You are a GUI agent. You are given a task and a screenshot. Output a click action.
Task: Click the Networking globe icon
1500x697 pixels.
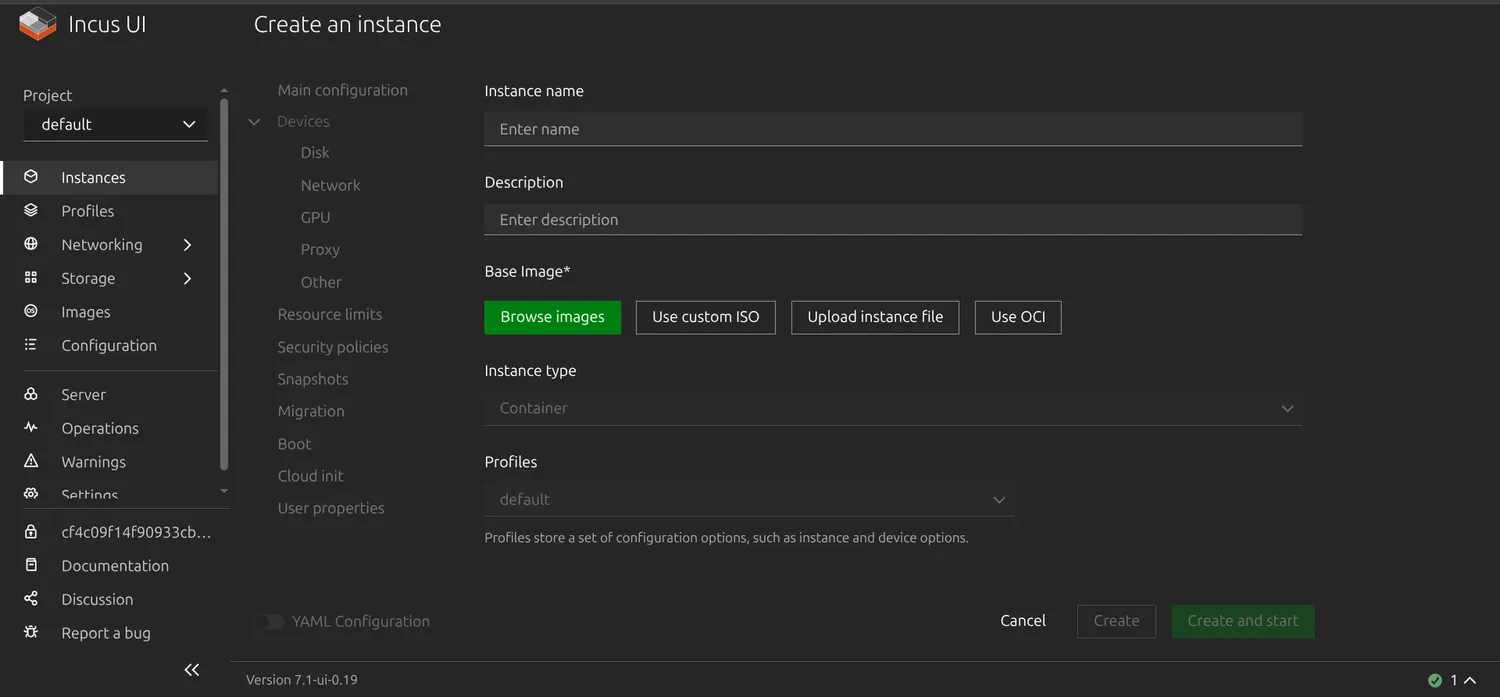point(31,244)
